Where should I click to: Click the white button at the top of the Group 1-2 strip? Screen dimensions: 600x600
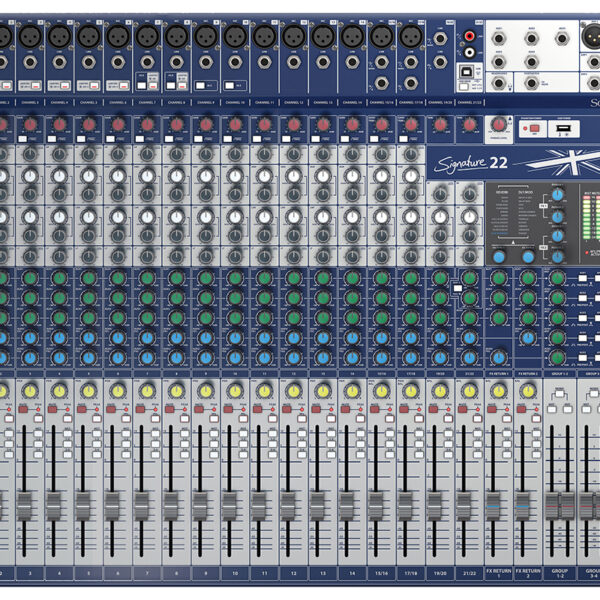[x=559, y=394]
